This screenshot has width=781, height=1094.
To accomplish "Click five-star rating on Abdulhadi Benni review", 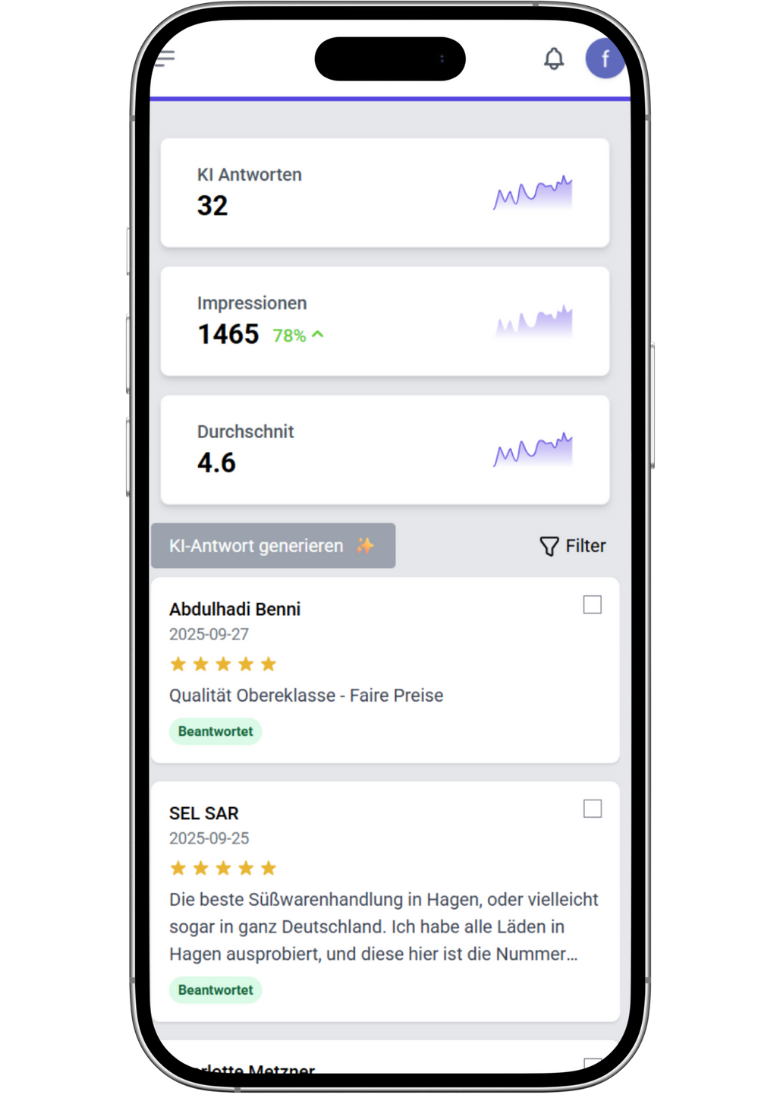I will tap(223, 664).
